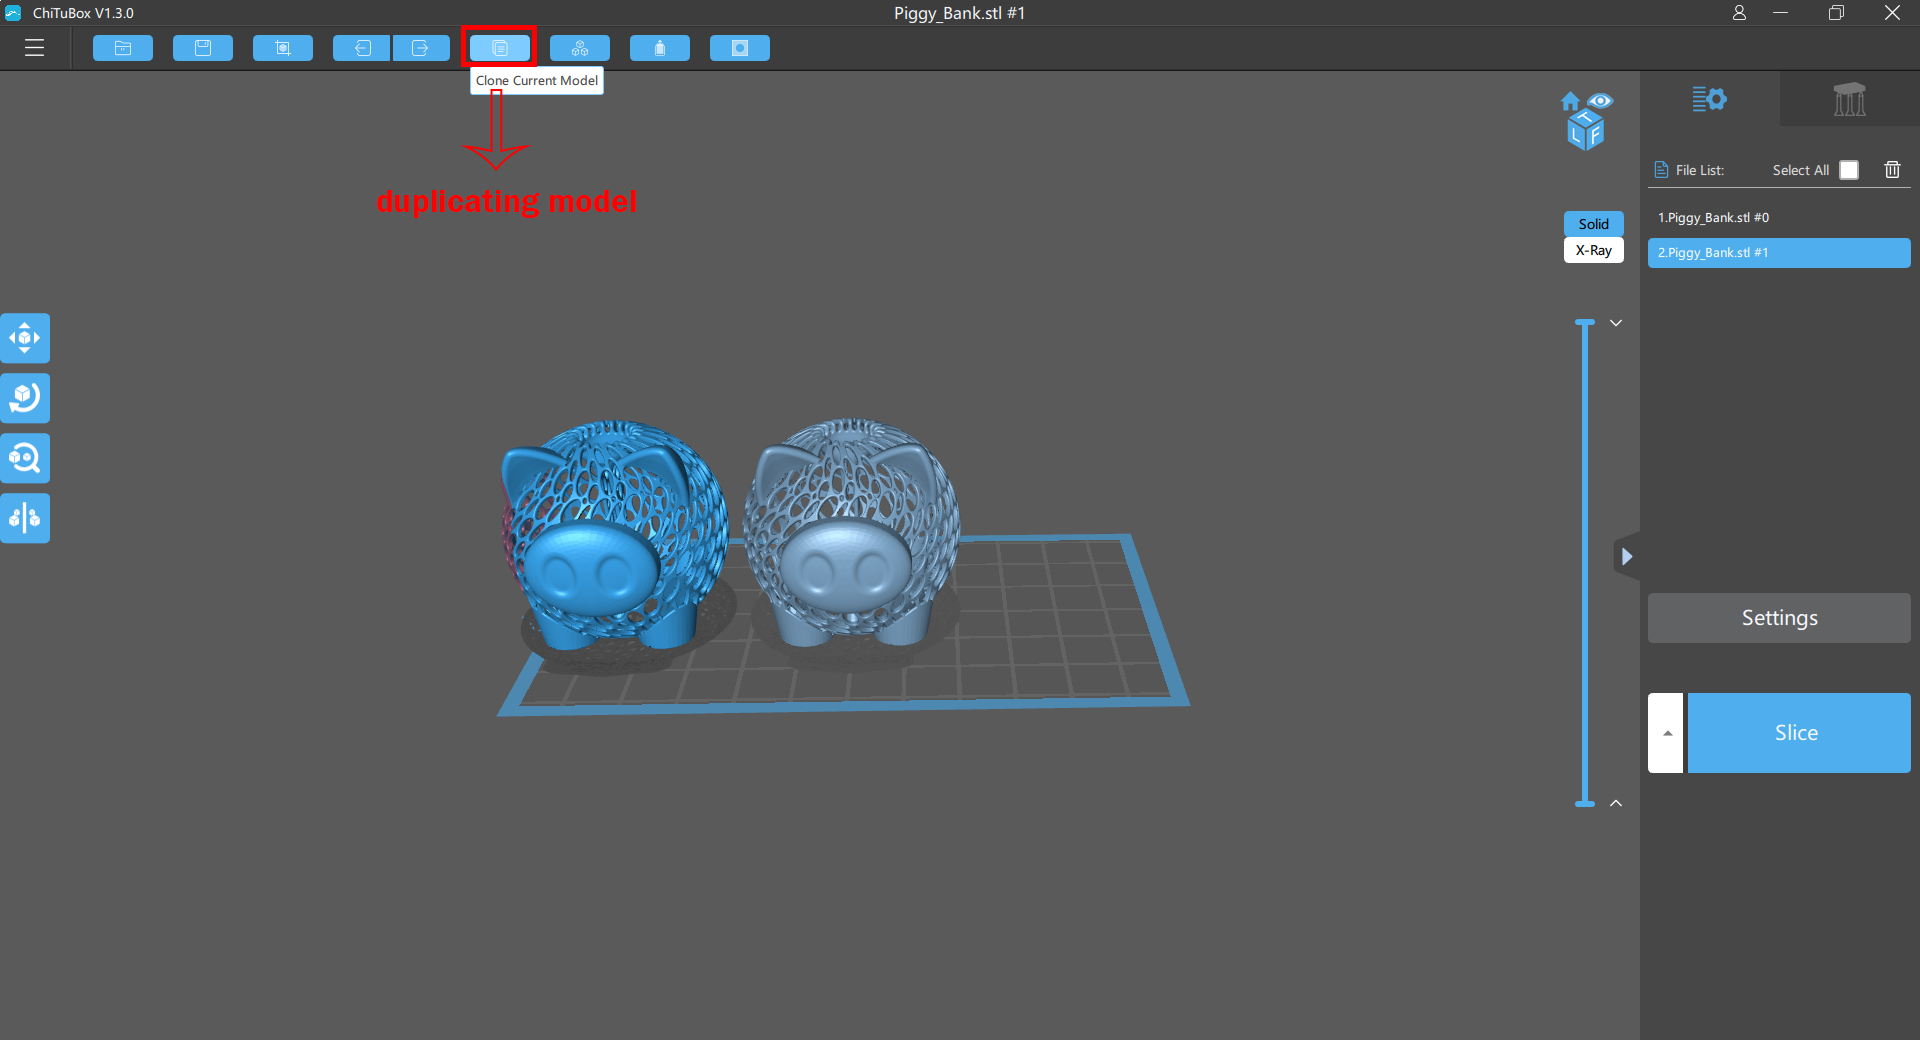This screenshot has height=1040, width=1920.
Task: Switch view mode to Solid
Action: point(1593,224)
